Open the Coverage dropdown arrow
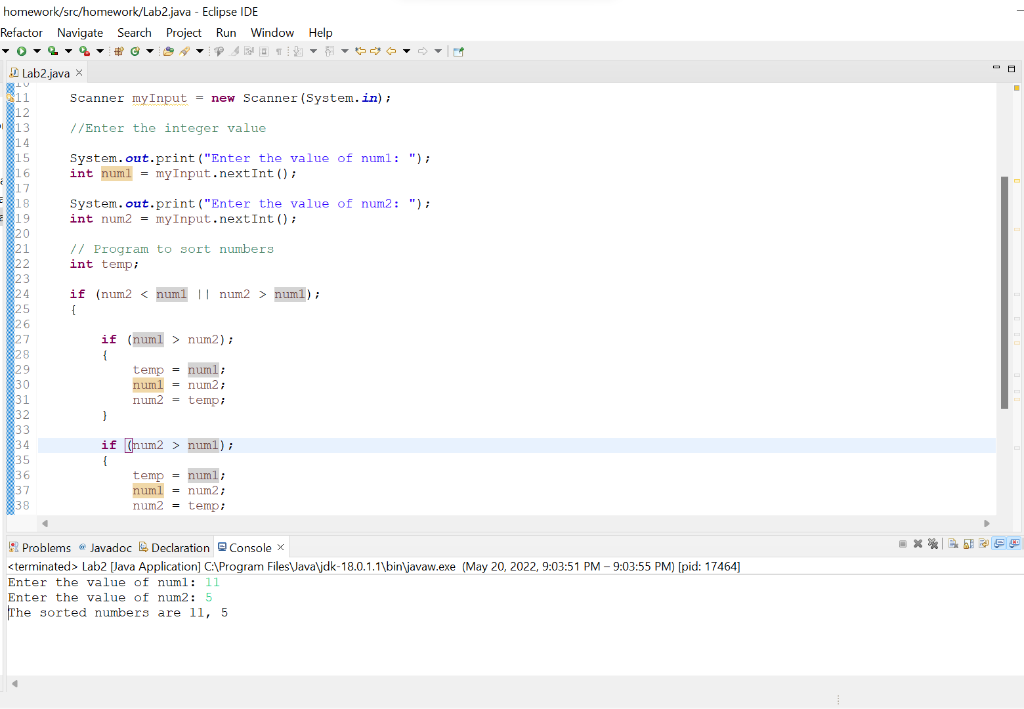 [68, 51]
